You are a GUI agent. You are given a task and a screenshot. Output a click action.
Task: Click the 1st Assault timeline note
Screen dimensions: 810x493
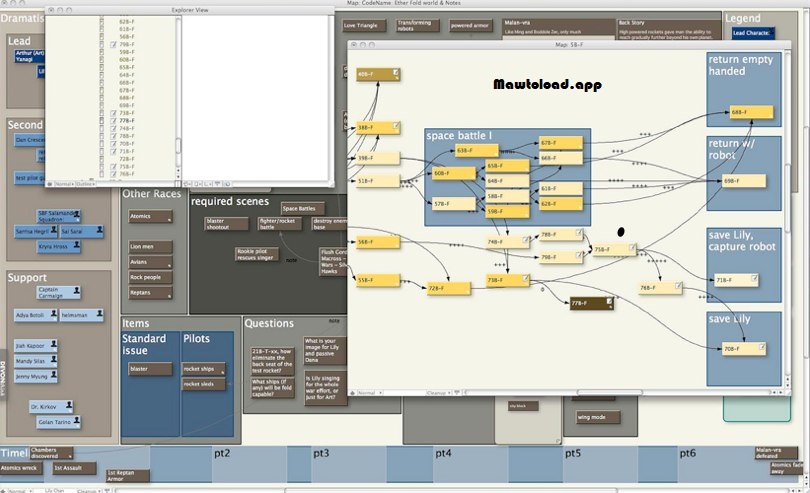tap(74, 468)
